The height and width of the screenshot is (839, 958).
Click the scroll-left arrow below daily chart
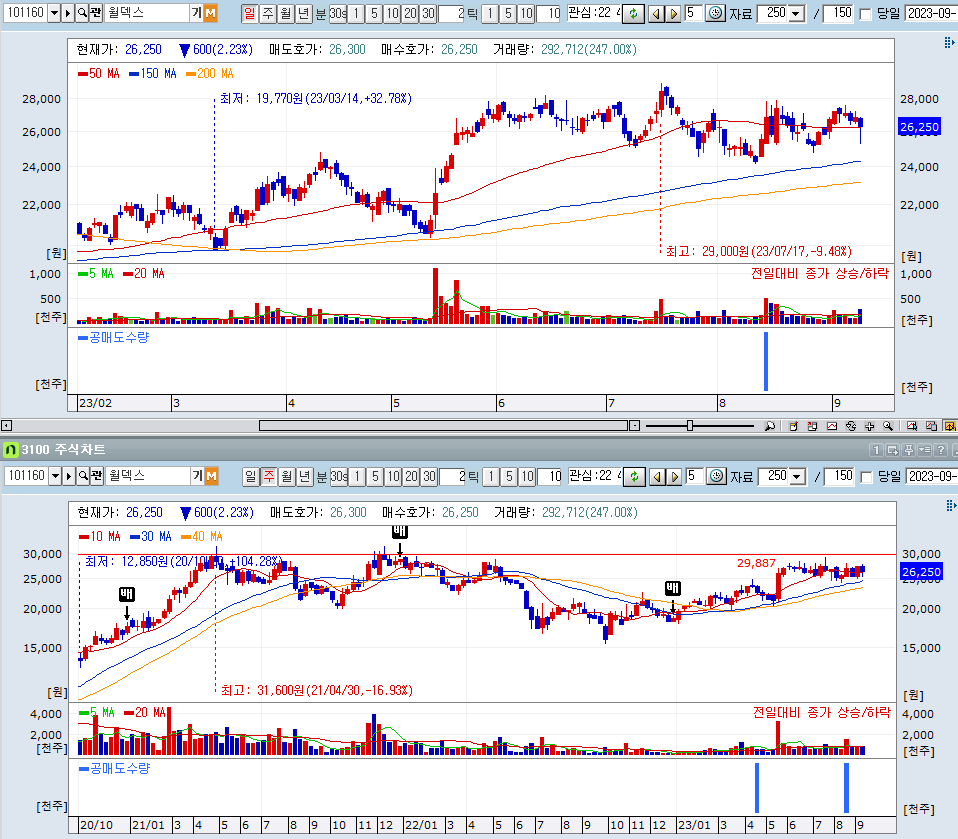point(6,426)
